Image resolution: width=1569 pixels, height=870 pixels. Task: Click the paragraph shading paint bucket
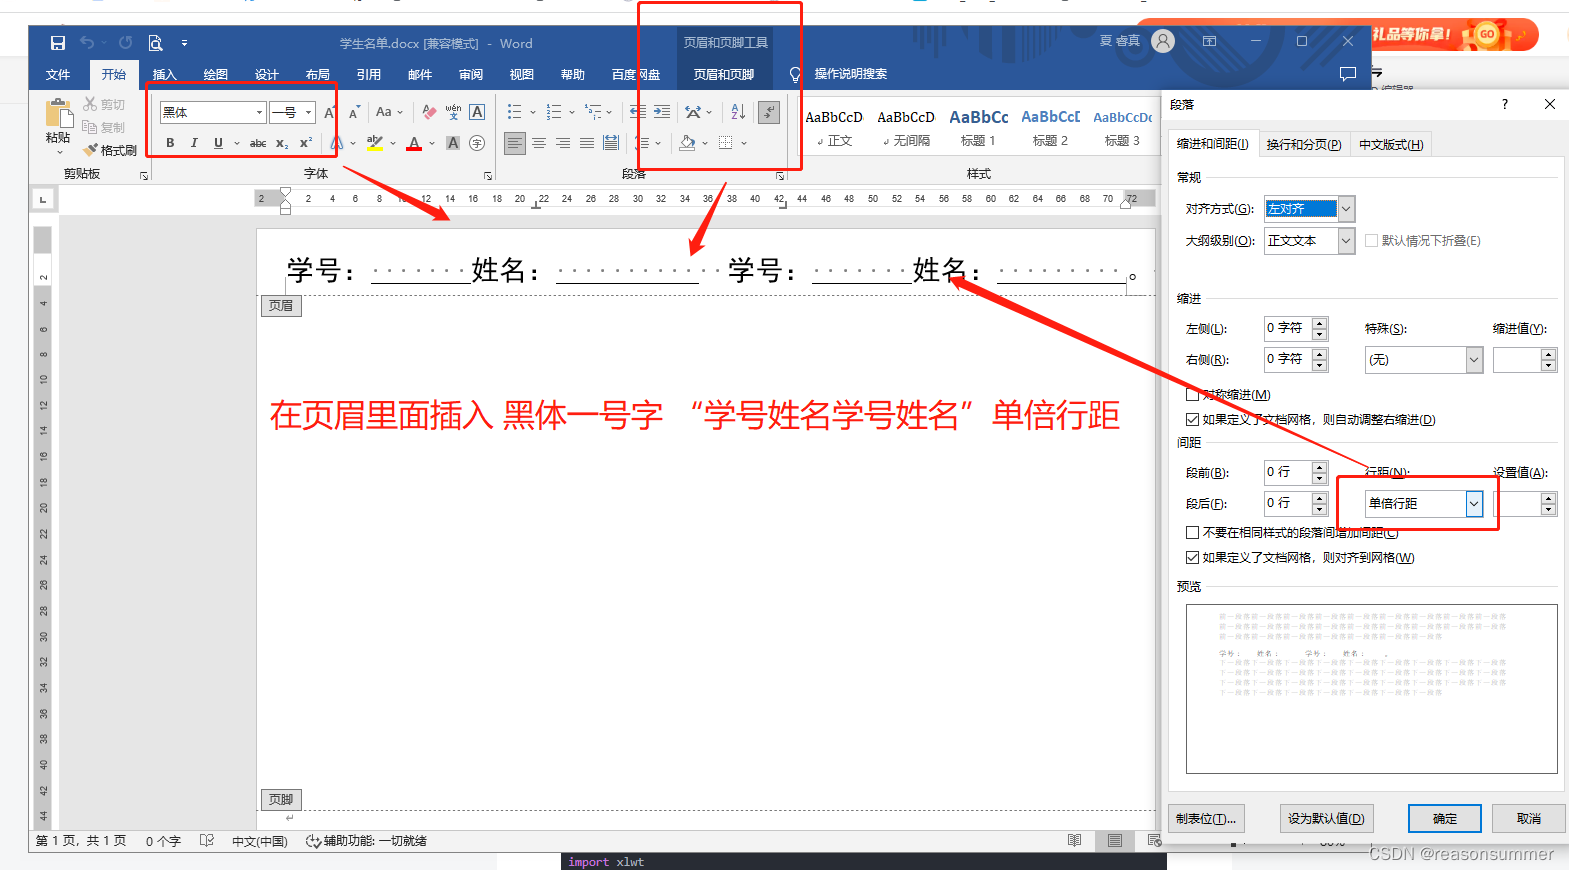coord(687,143)
